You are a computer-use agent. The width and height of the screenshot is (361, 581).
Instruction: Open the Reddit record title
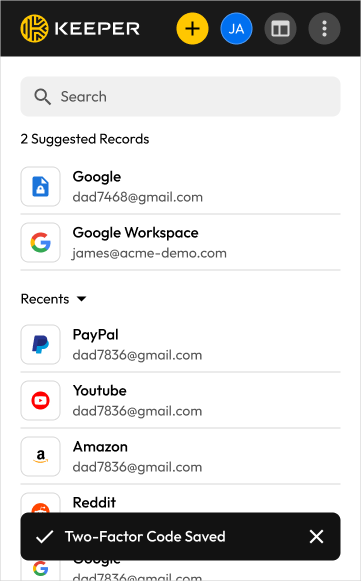coord(94,502)
